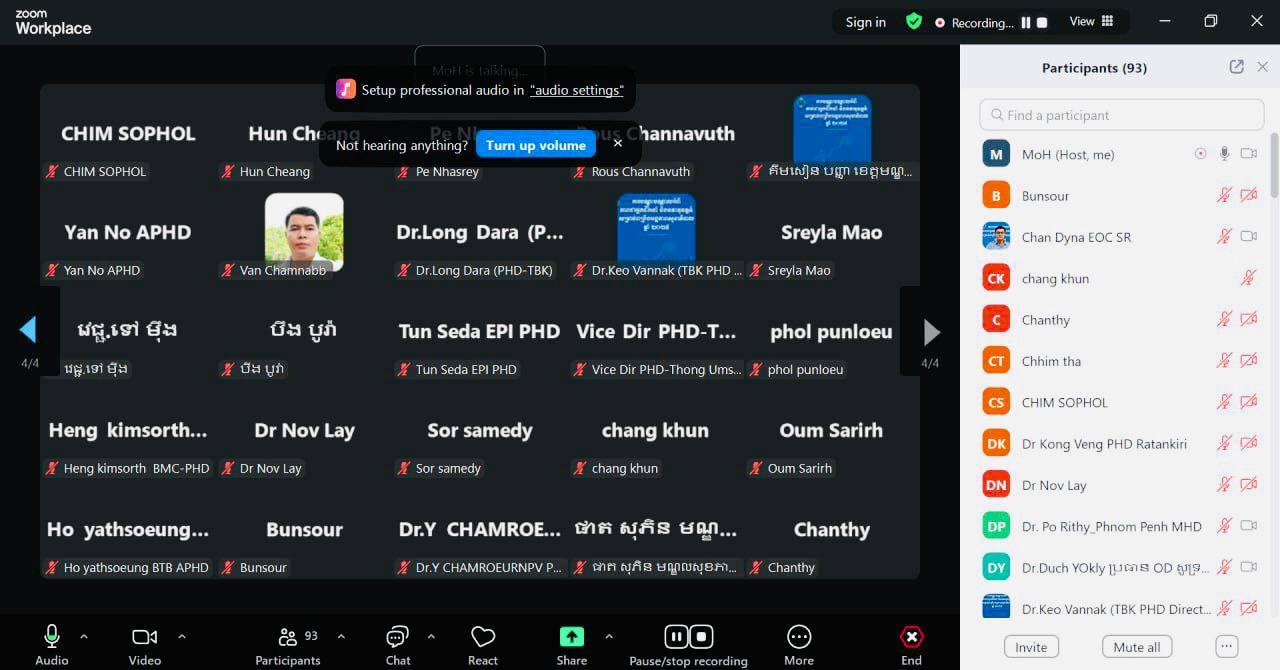Click the MoH video camera icon in list

1248,154
